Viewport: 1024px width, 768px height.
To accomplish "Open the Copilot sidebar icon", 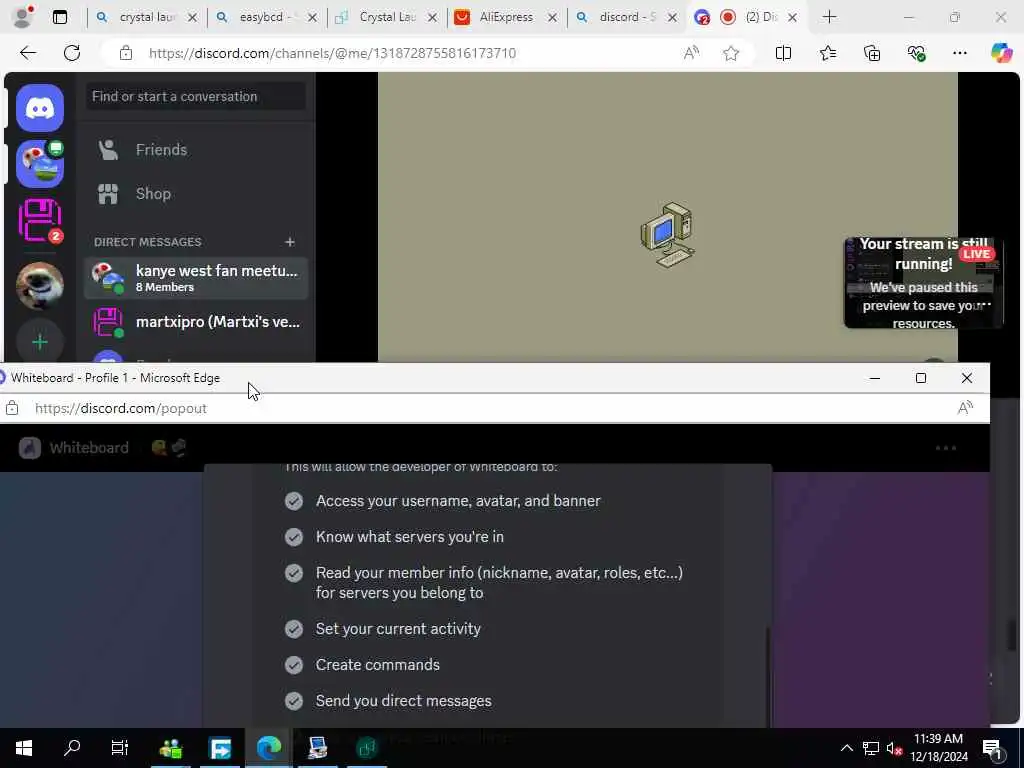I will pos(1001,53).
